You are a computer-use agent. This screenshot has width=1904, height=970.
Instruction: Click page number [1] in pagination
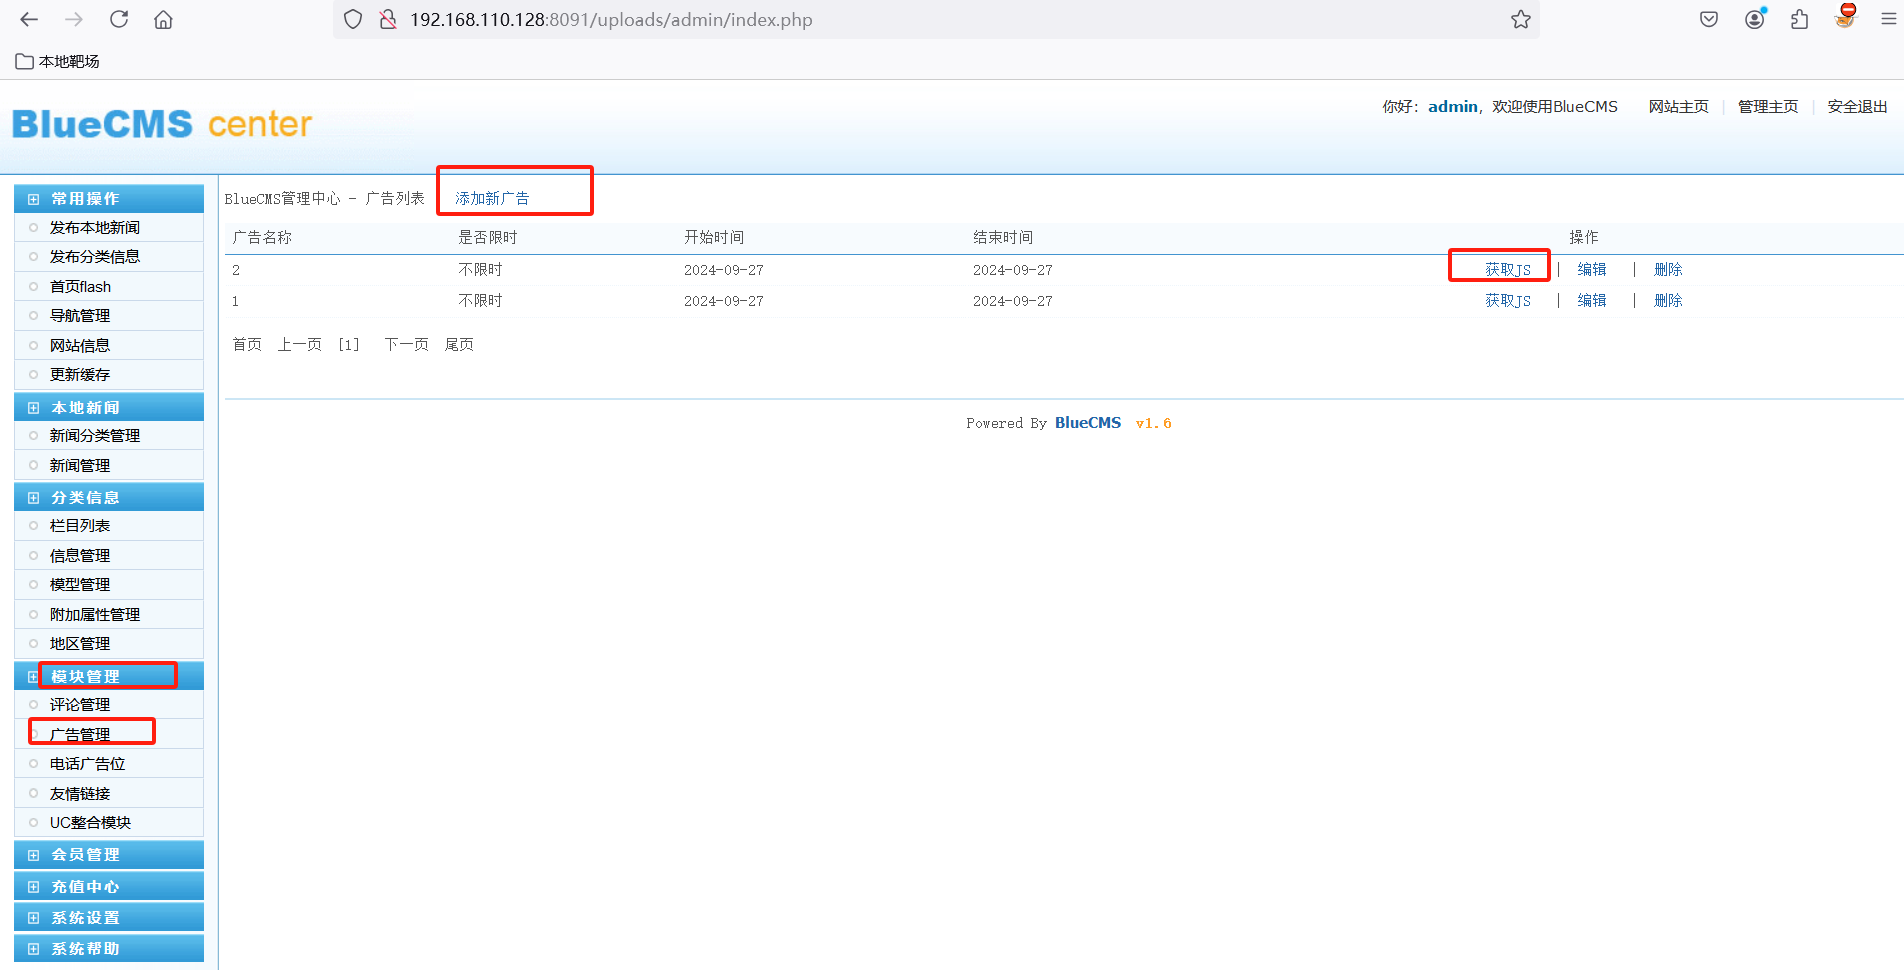(349, 345)
